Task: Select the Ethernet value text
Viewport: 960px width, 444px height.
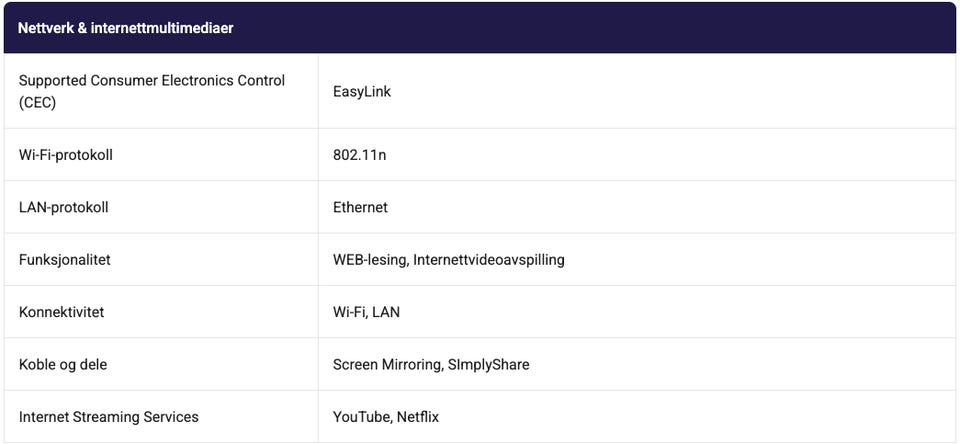Action: pyautogui.click(x=360, y=207)
